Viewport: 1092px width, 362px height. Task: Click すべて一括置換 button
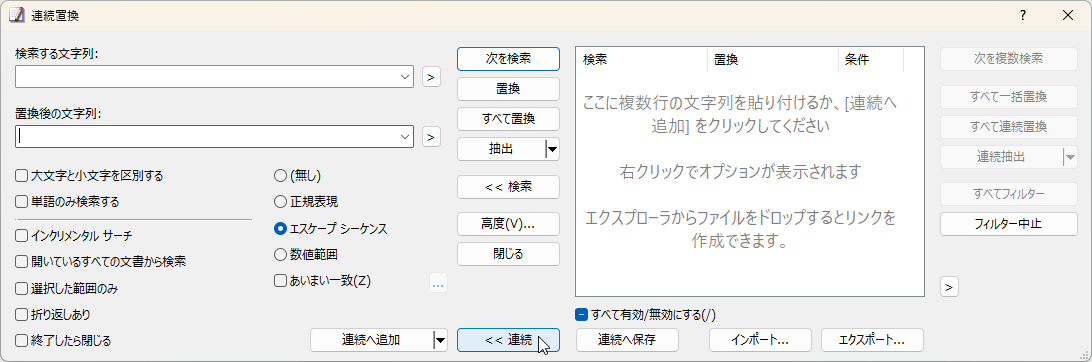[x=1008, y=97]
